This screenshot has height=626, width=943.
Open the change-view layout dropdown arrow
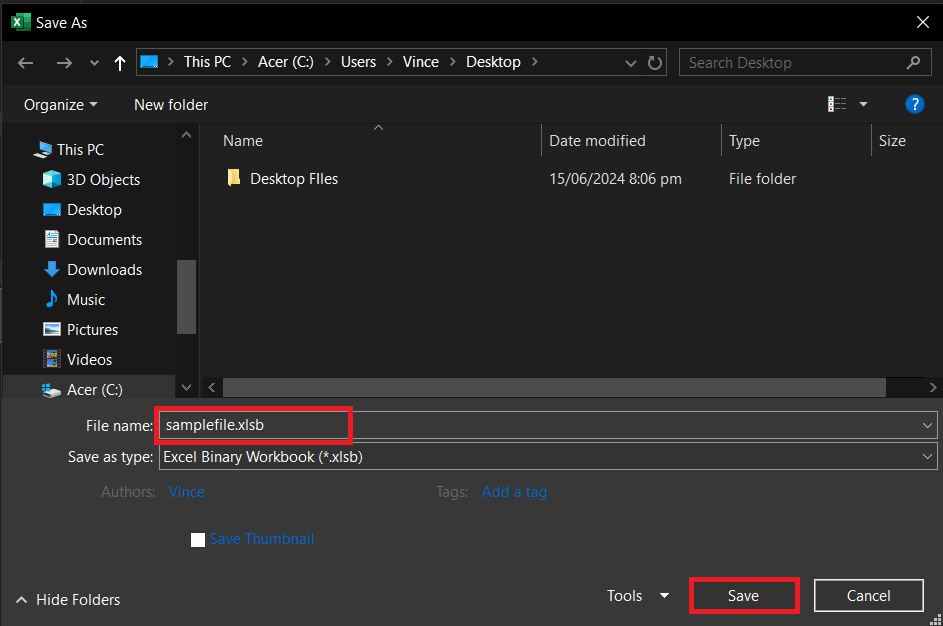point(863,103)
